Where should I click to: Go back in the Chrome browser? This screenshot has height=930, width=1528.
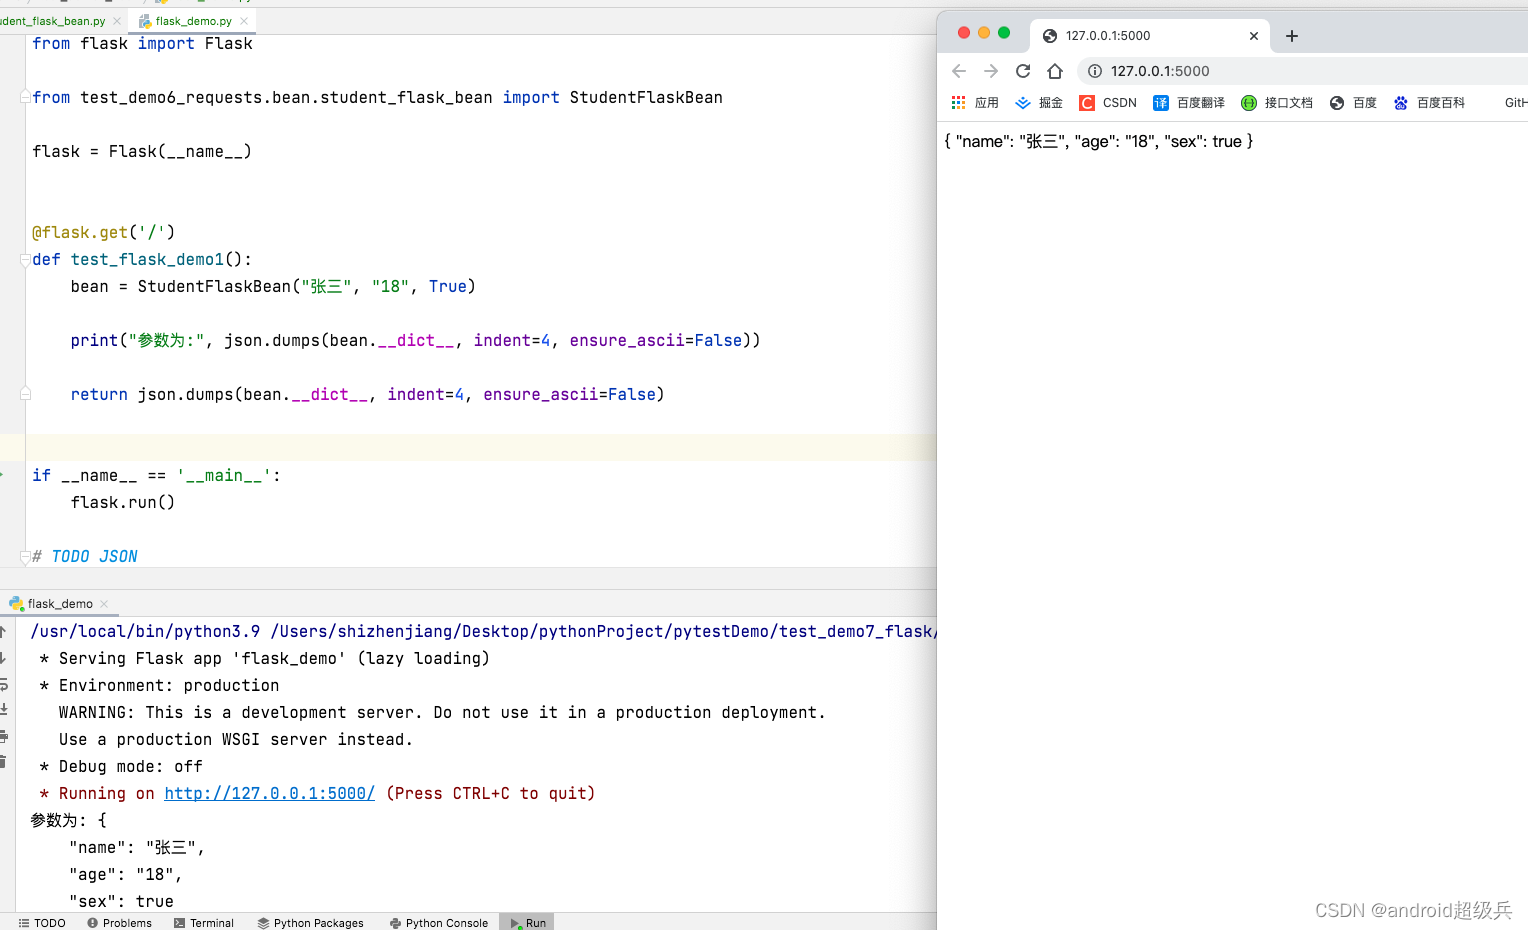pos(959,71)
